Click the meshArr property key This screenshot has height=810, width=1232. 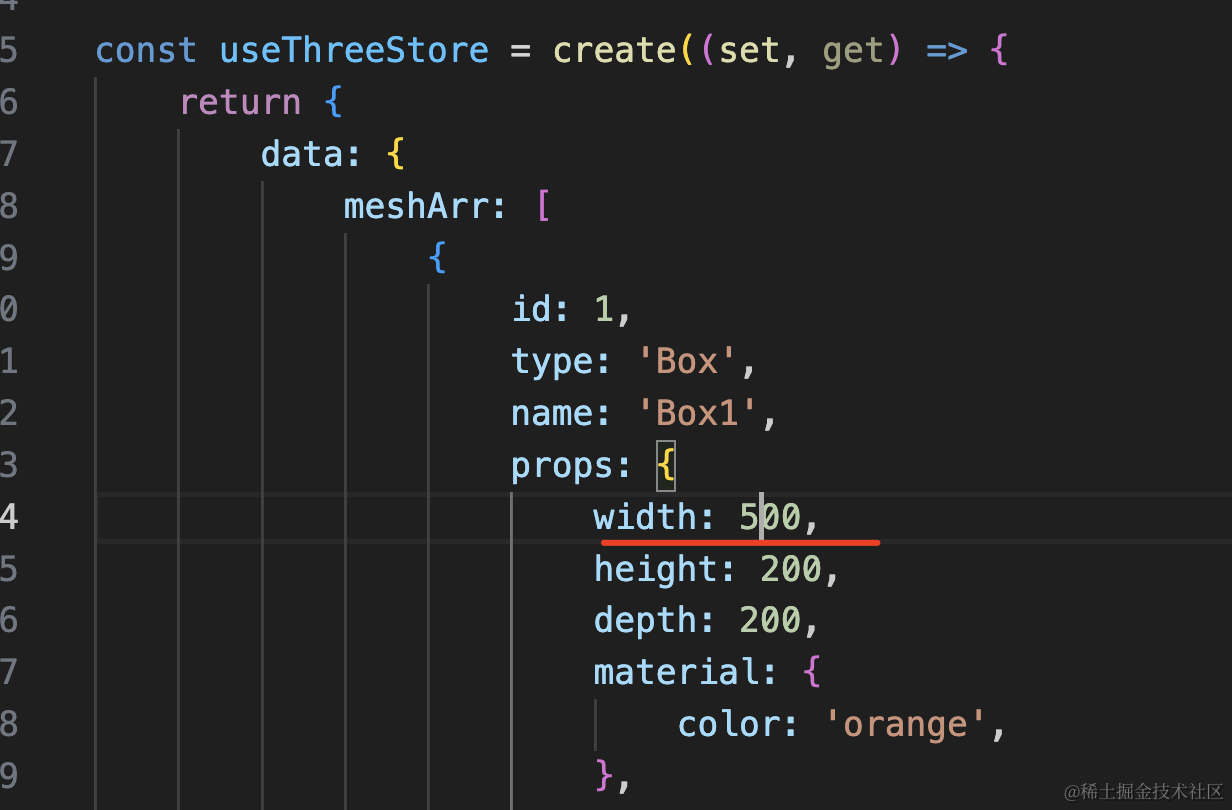(417, 206)
